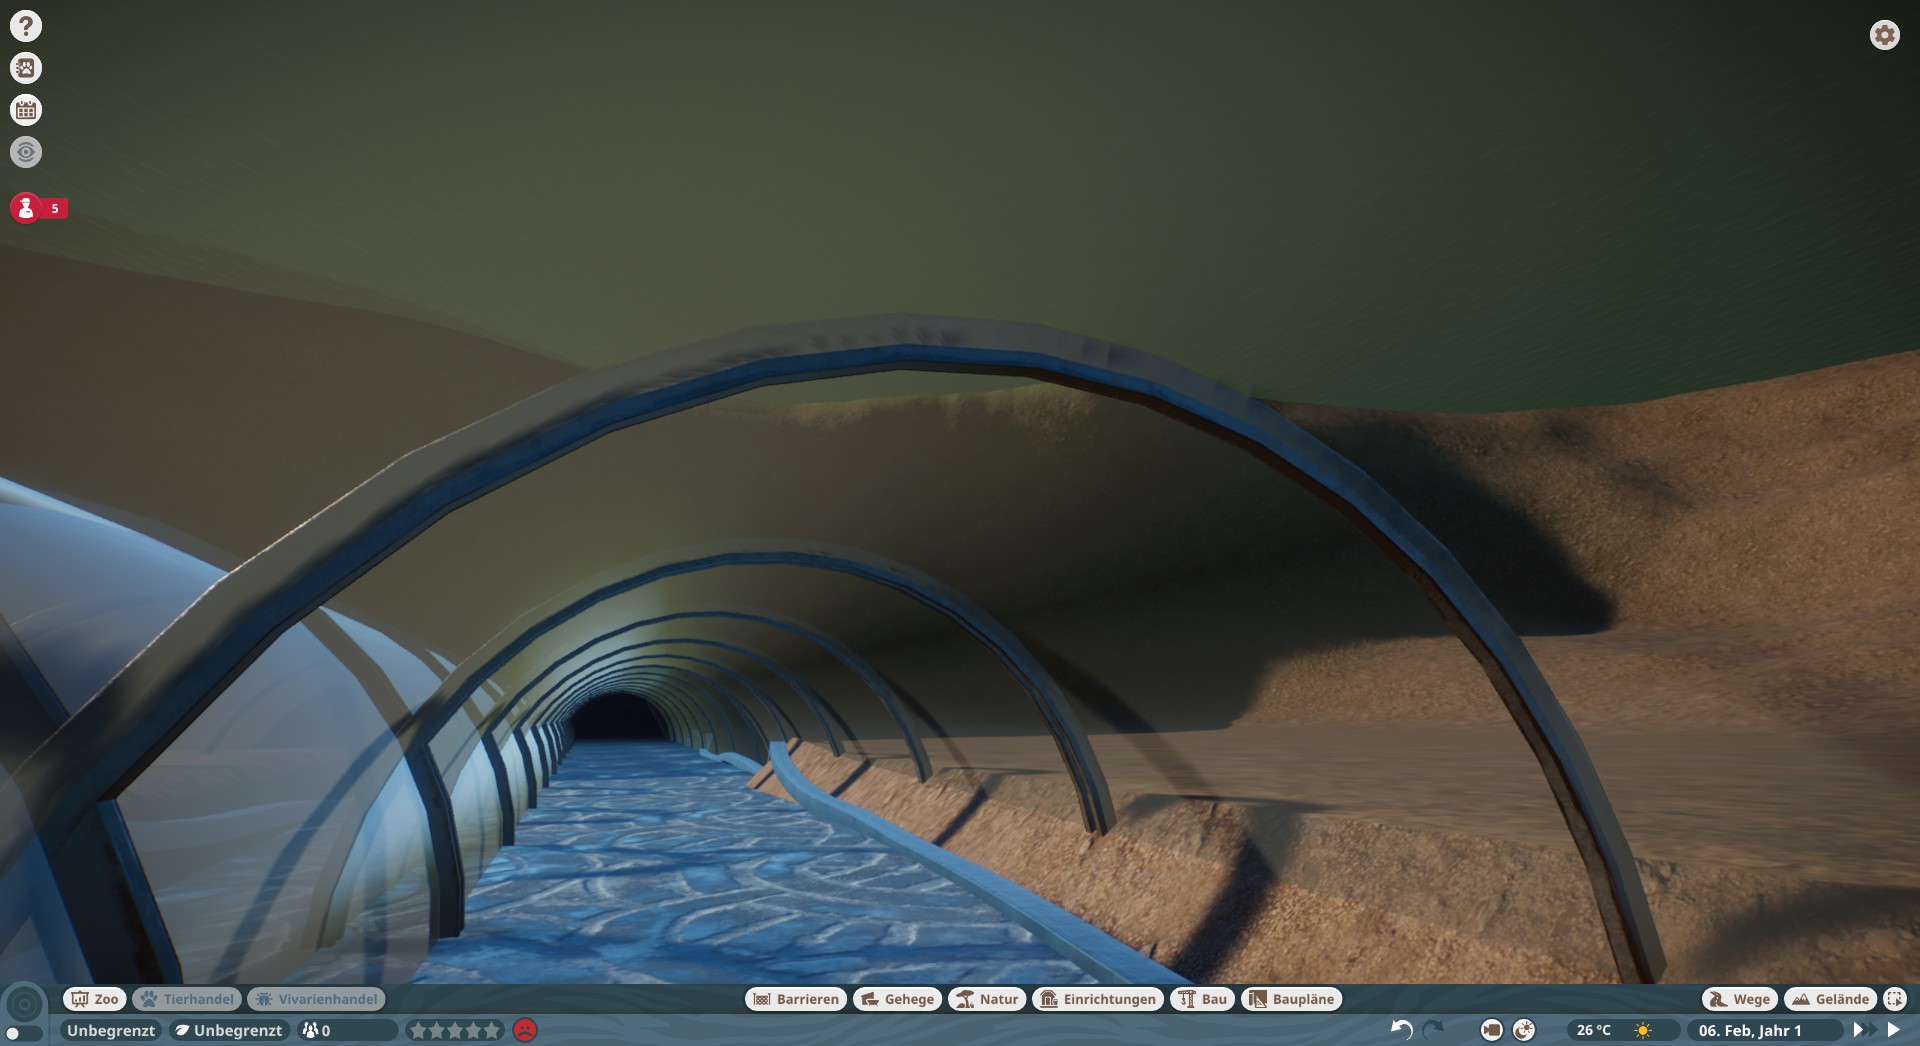1920x1046 pixels.
Task: Open the Natur nature menu
Action: click(x=987, y=999)
